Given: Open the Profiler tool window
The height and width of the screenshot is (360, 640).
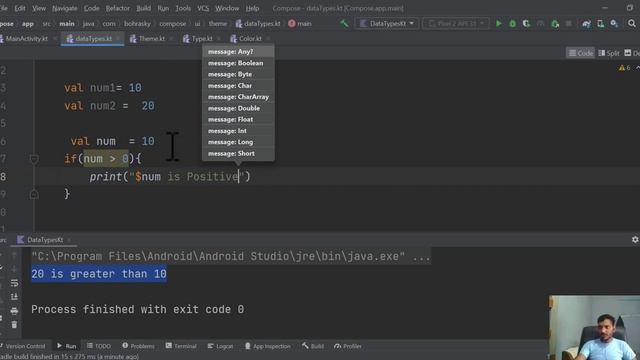Looking at the screenshot, I should point(348,346).
